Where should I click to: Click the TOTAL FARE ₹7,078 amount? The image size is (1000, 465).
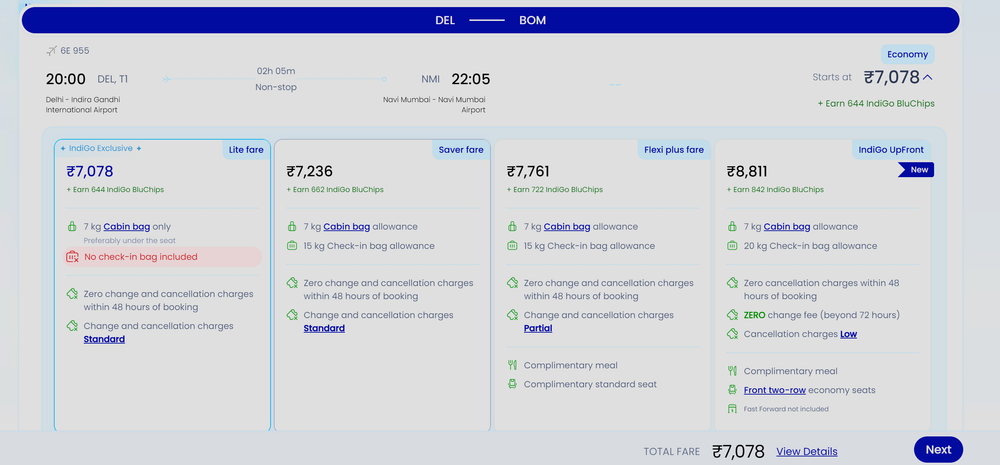739,452
